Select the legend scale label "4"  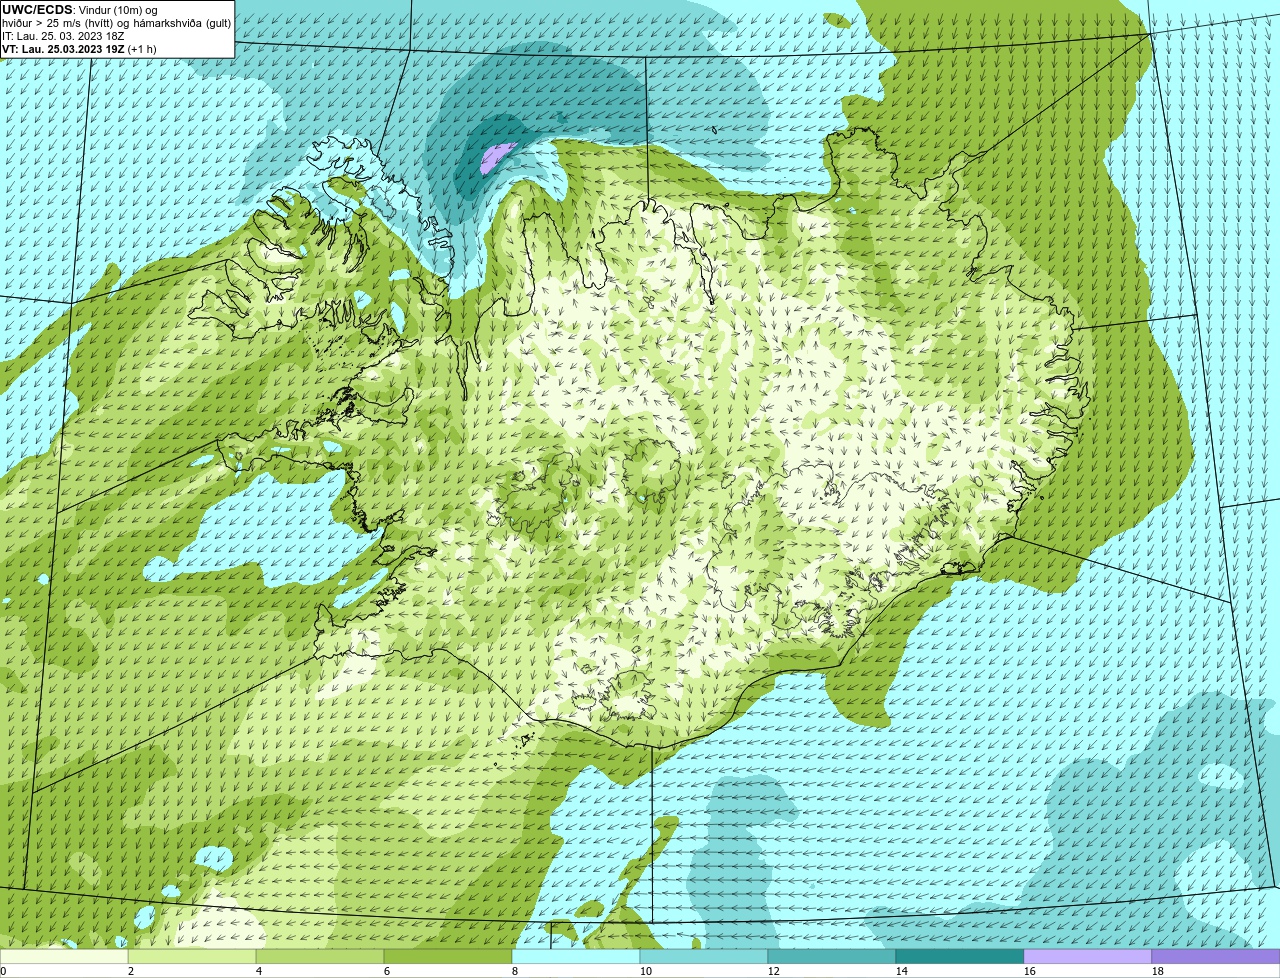point(259,971)
